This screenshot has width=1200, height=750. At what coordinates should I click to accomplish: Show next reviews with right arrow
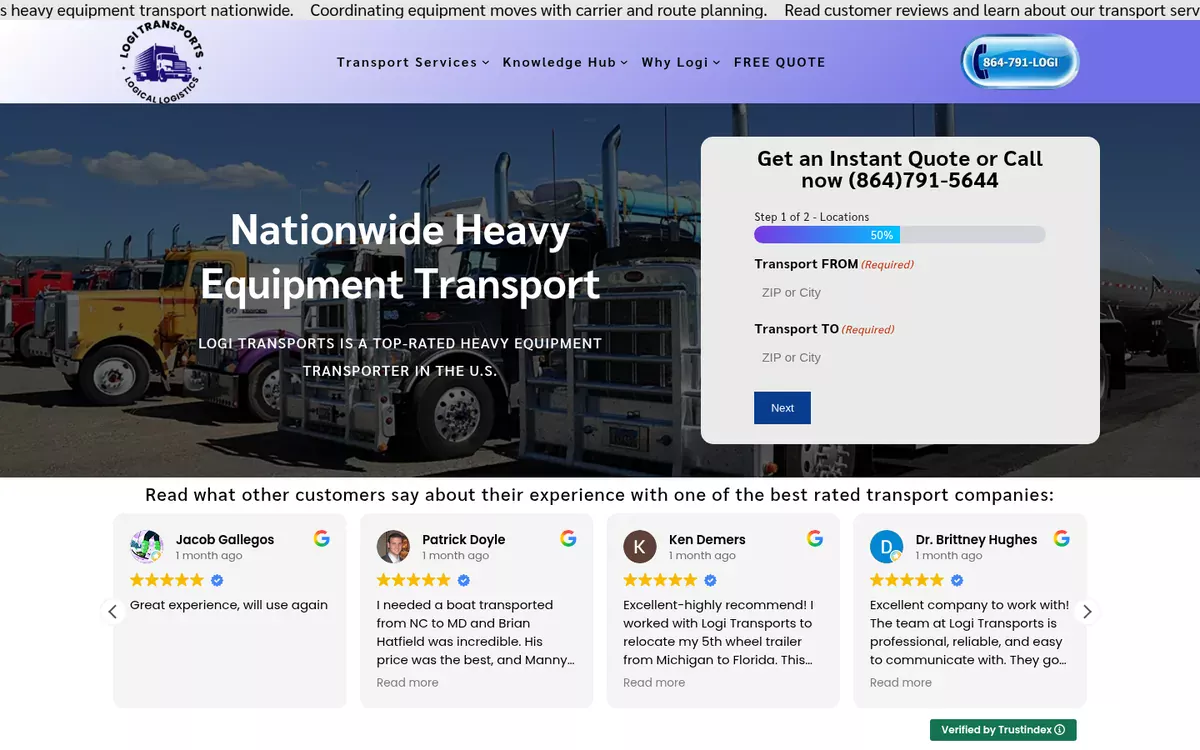[x=1087, y=611]
